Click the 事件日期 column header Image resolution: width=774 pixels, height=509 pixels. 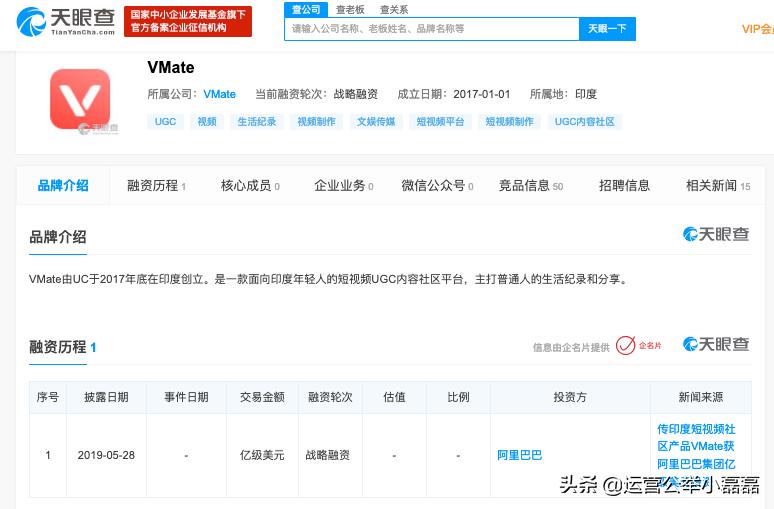click(186, 397)
